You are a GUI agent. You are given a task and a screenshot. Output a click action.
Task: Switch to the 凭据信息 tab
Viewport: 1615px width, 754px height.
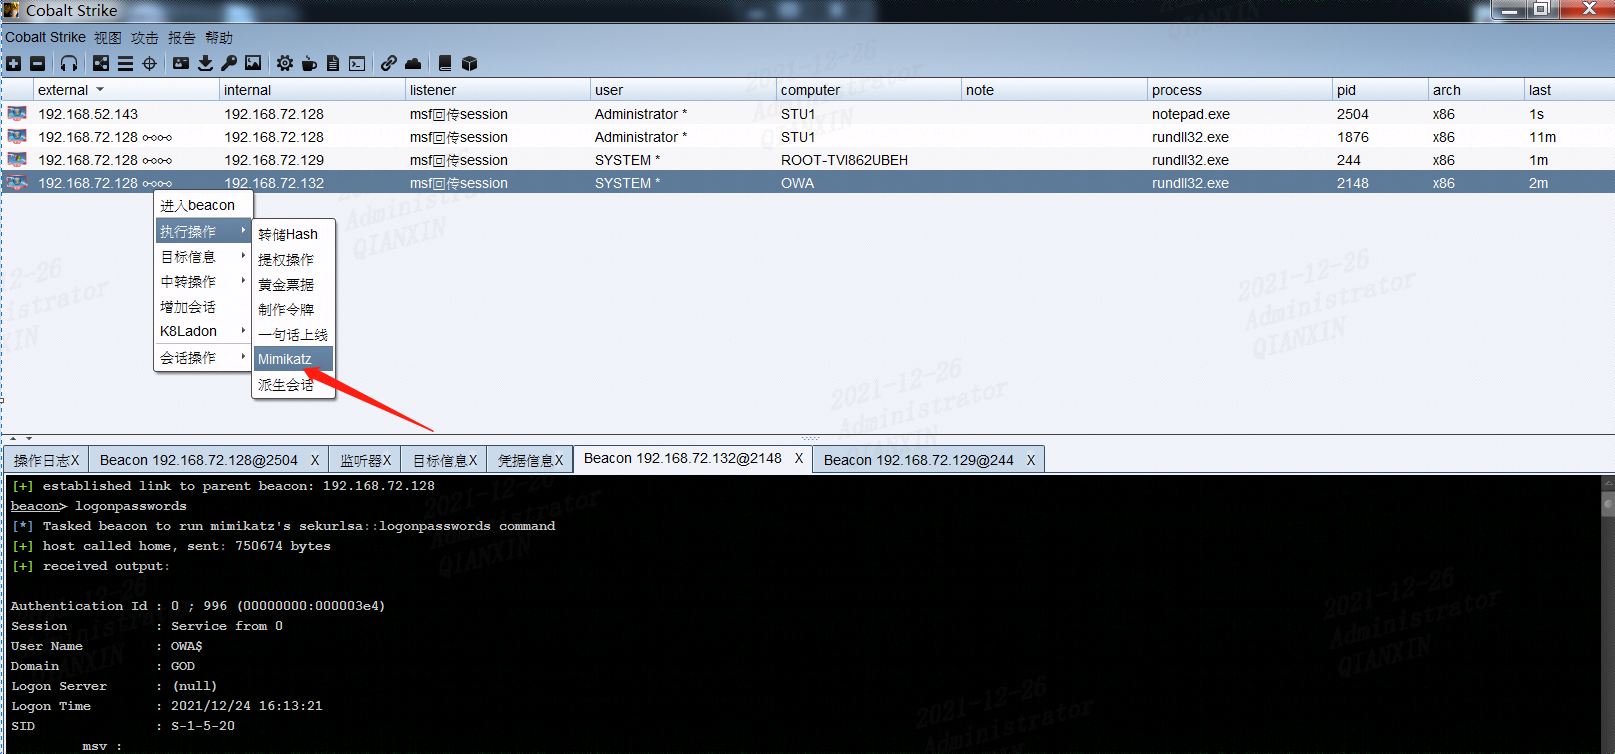530,460
